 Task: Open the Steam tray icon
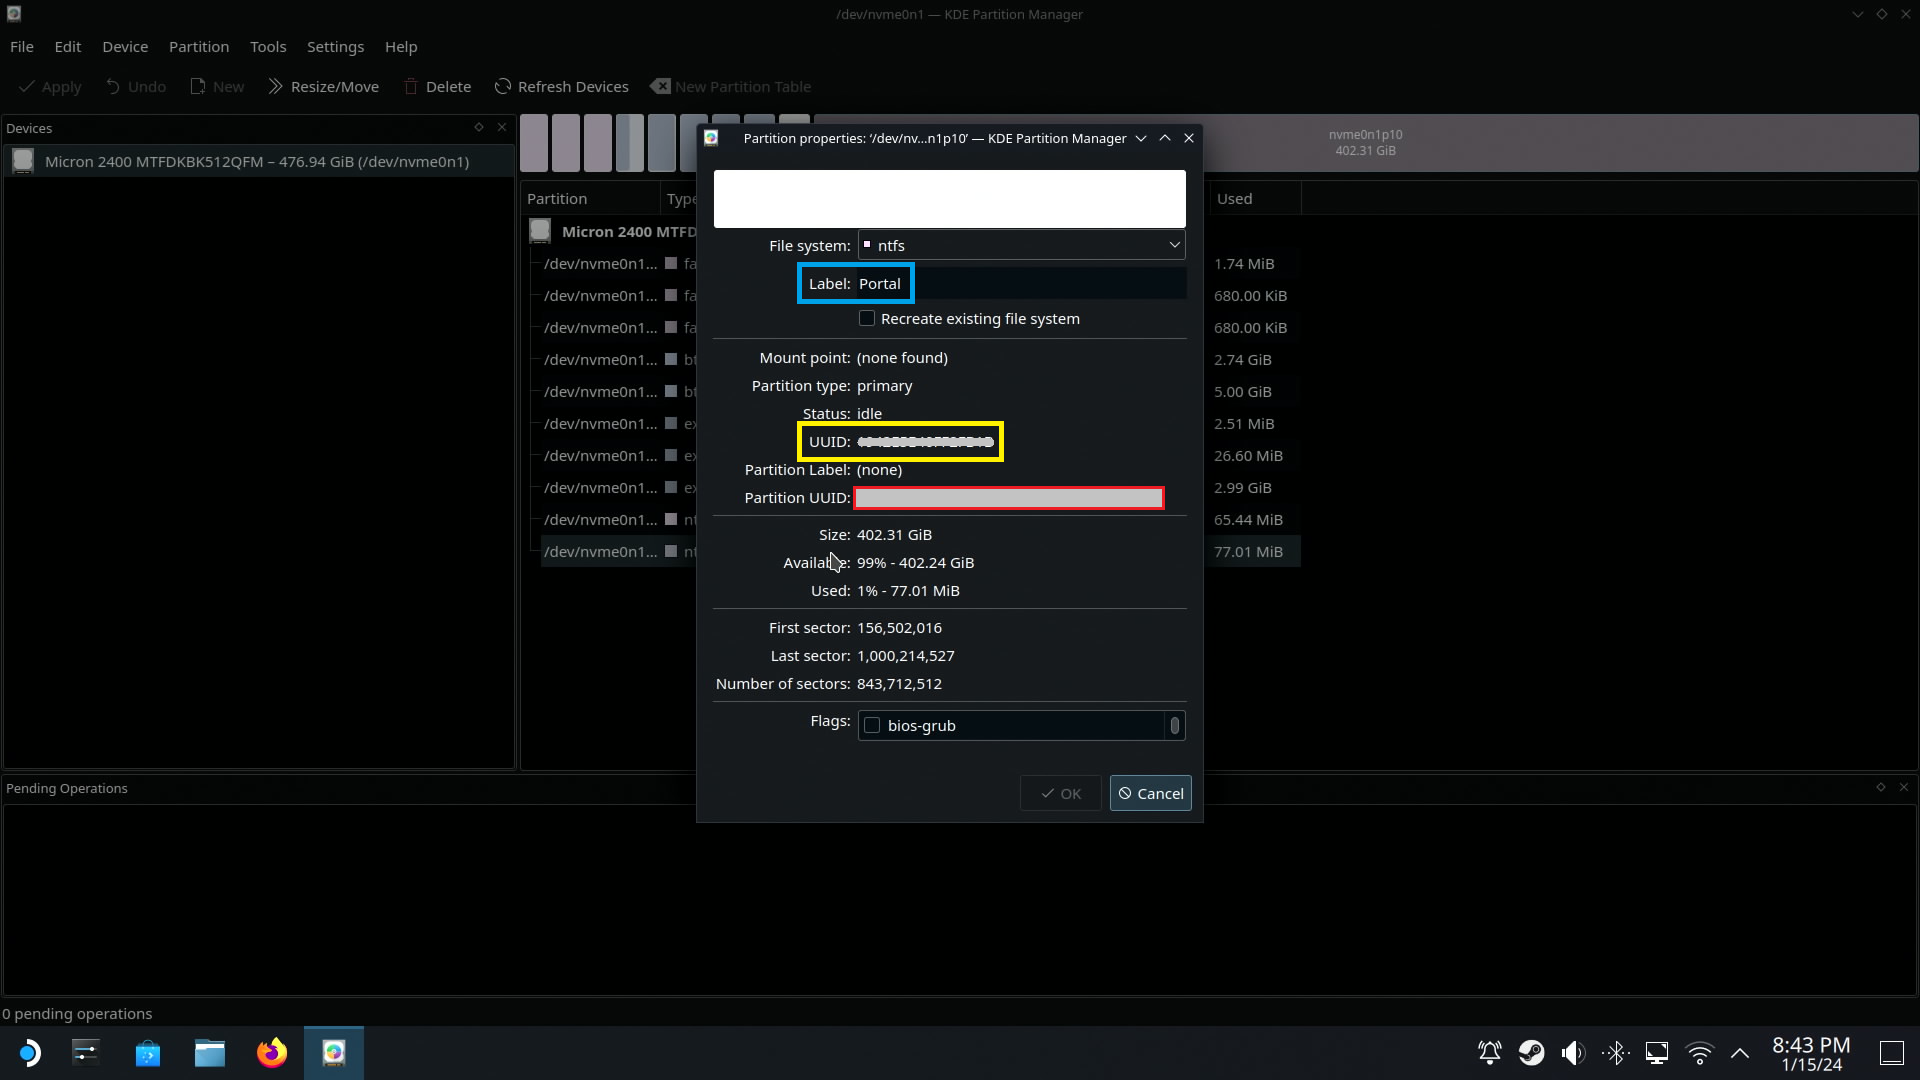1531,1053
